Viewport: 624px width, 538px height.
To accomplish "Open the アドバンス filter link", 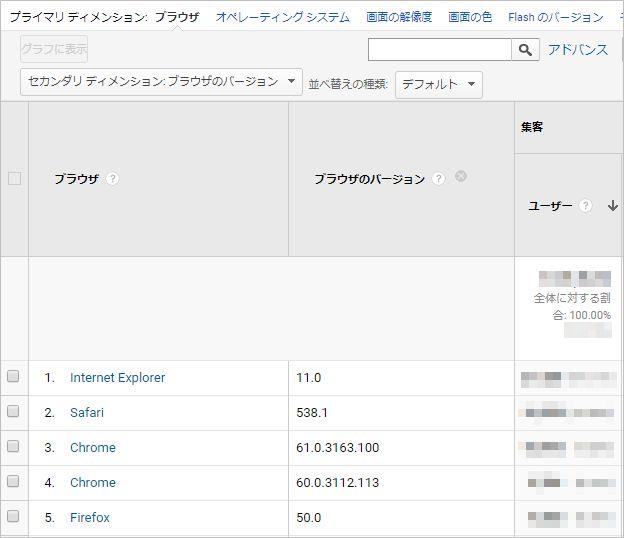I will pyautogui.click(x=578, y=50).
